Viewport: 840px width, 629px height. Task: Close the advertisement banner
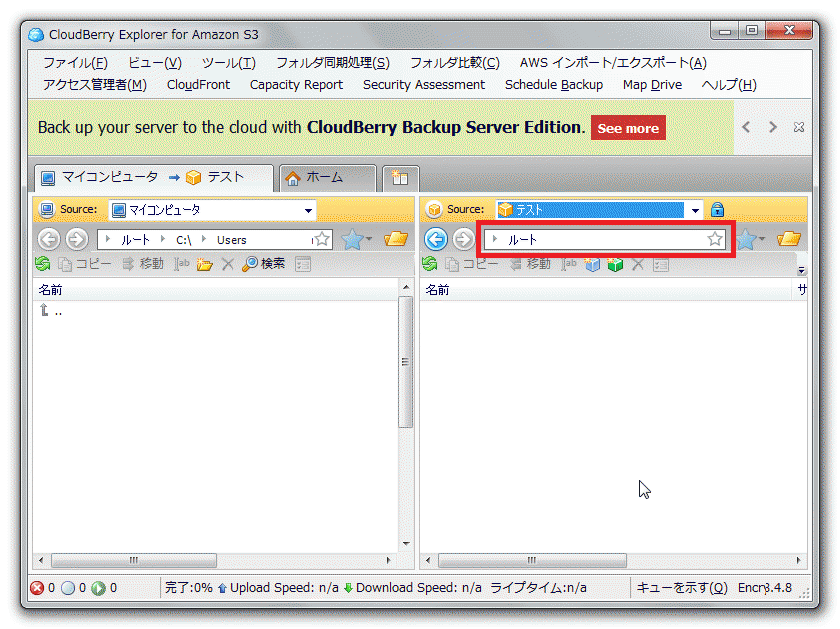click(799, 127)
